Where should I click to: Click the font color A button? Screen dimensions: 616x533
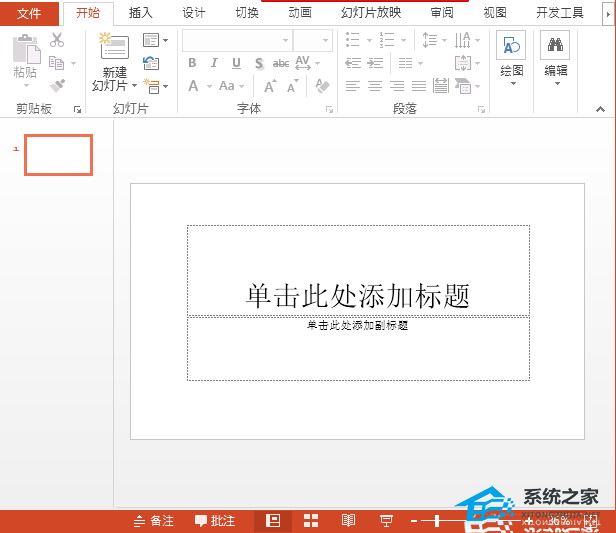point(193,86)
